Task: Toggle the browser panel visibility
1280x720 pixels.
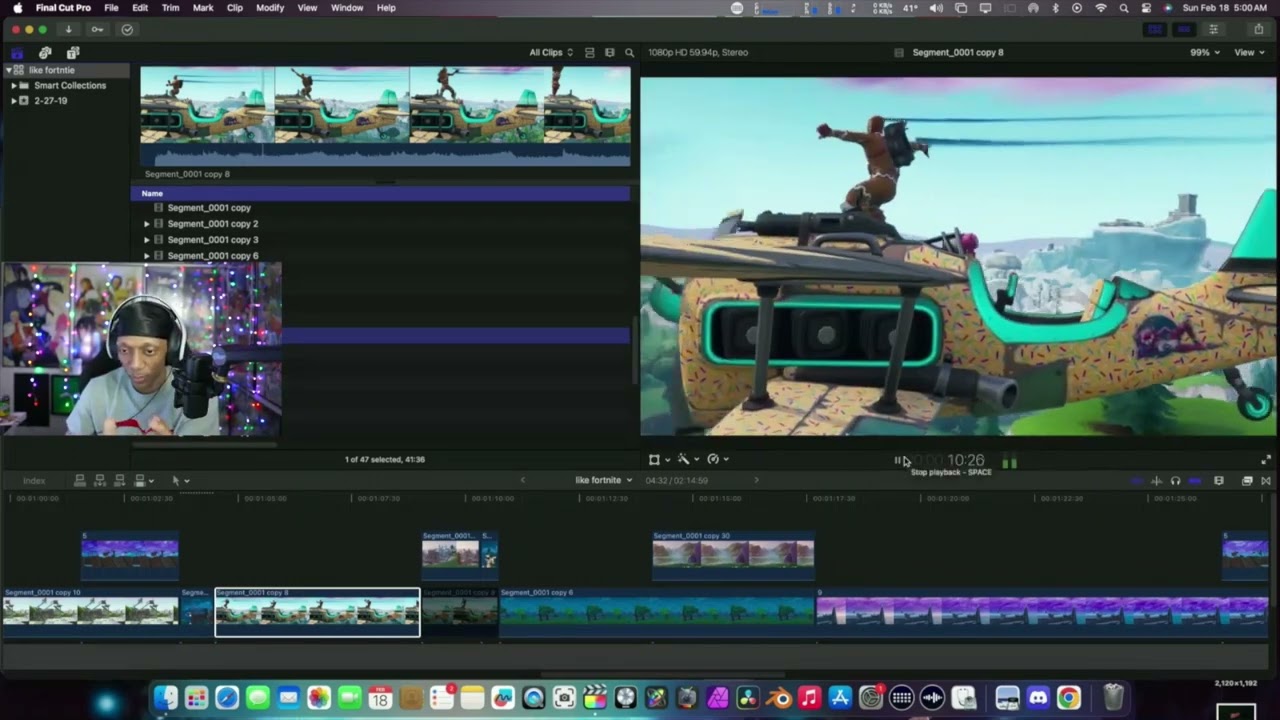Action: coord(1156,29)
